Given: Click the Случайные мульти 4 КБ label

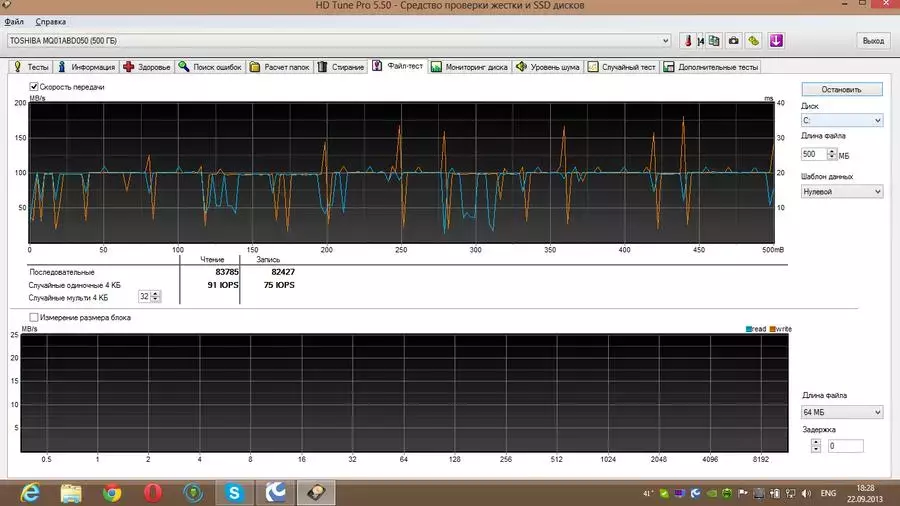Looking at the screenshot, I should pyautogui.click(x=68, y=298).
